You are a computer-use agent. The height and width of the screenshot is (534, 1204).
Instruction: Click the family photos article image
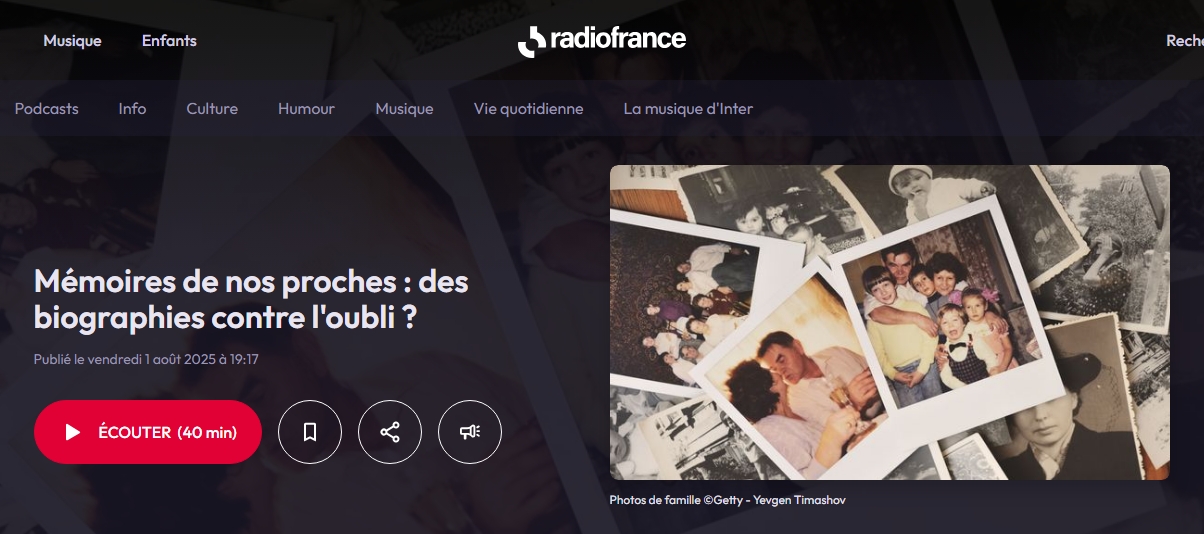(889, 322)
